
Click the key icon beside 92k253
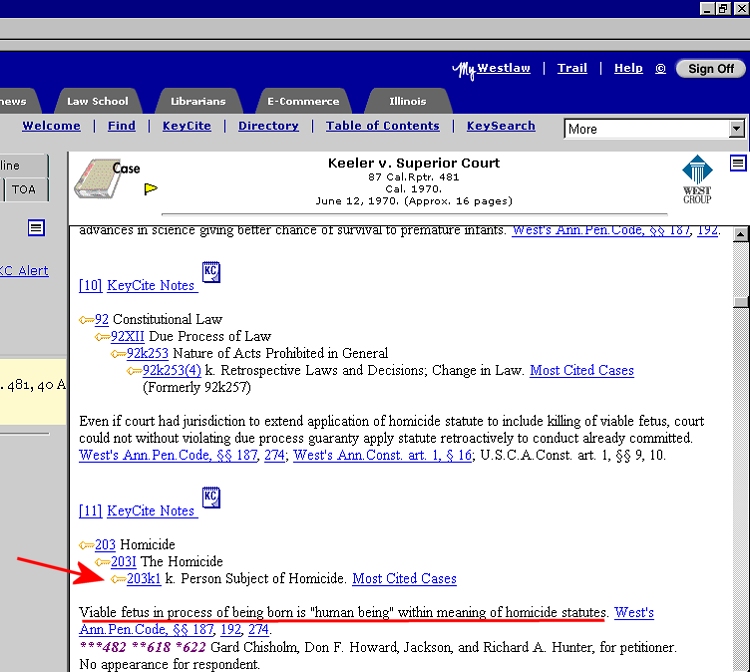[x=118, y=354]
